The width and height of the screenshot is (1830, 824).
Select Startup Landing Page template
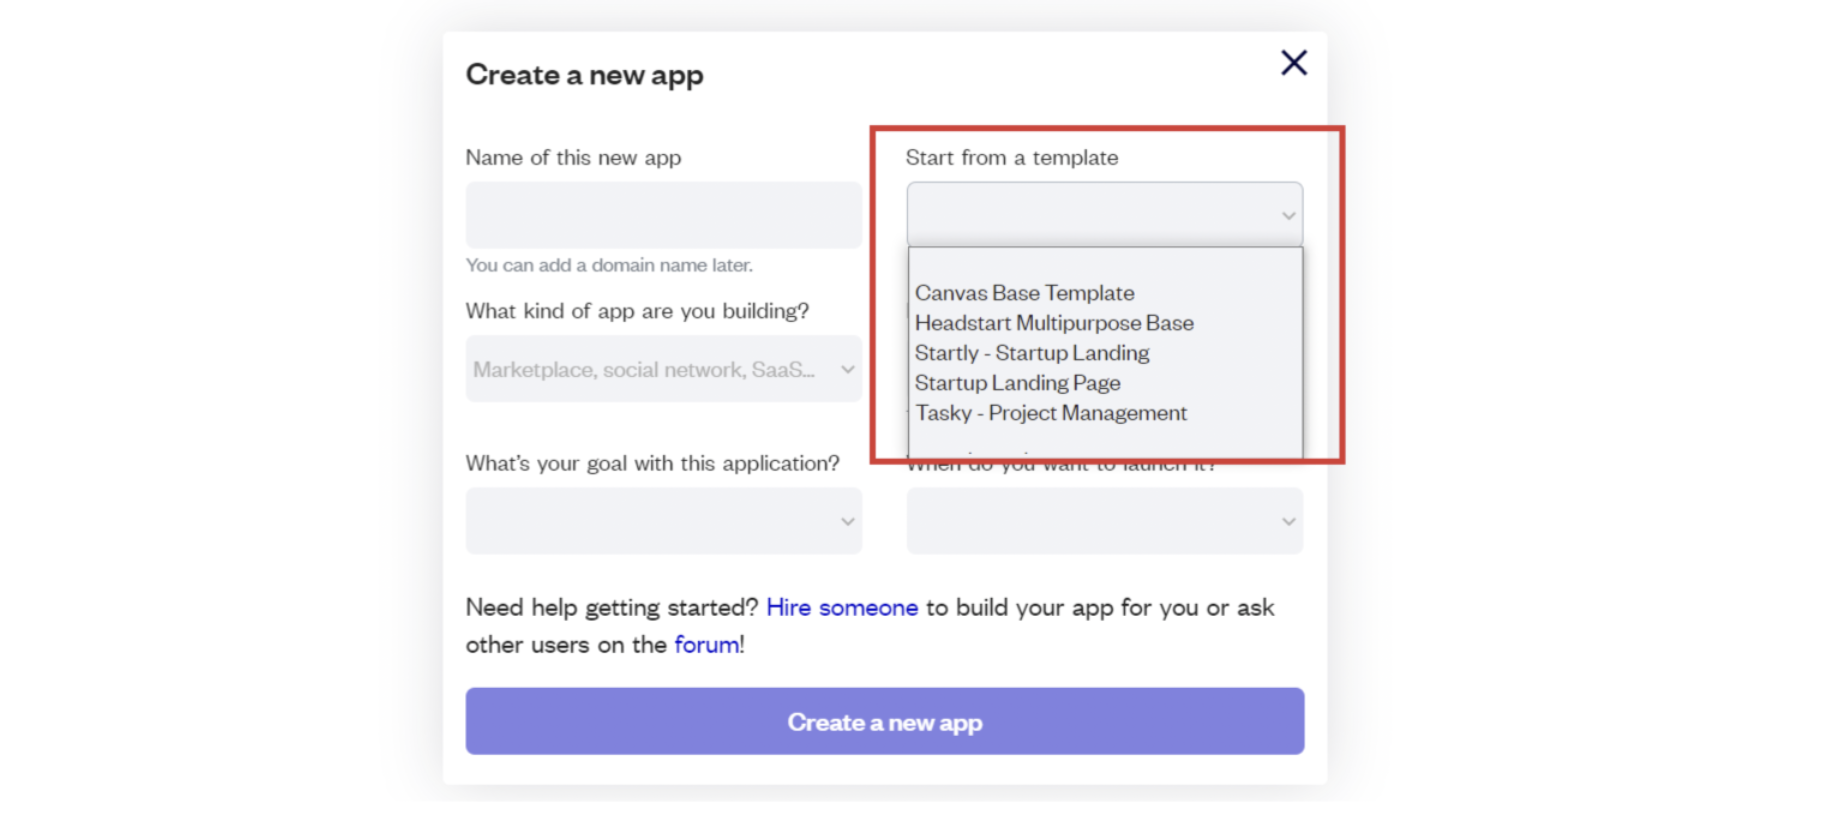(1017, 383)
